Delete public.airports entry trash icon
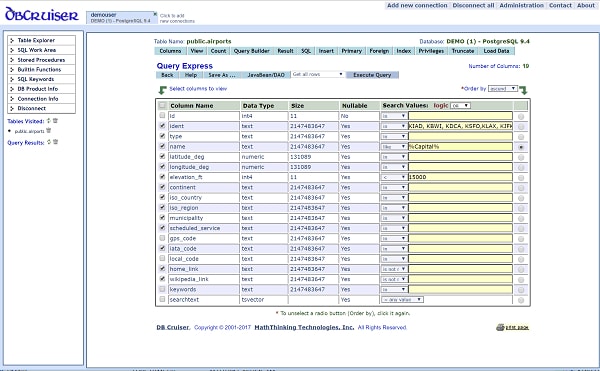This screenshot has height=371, width=600. pyautogui.click(x=49, y=130)
